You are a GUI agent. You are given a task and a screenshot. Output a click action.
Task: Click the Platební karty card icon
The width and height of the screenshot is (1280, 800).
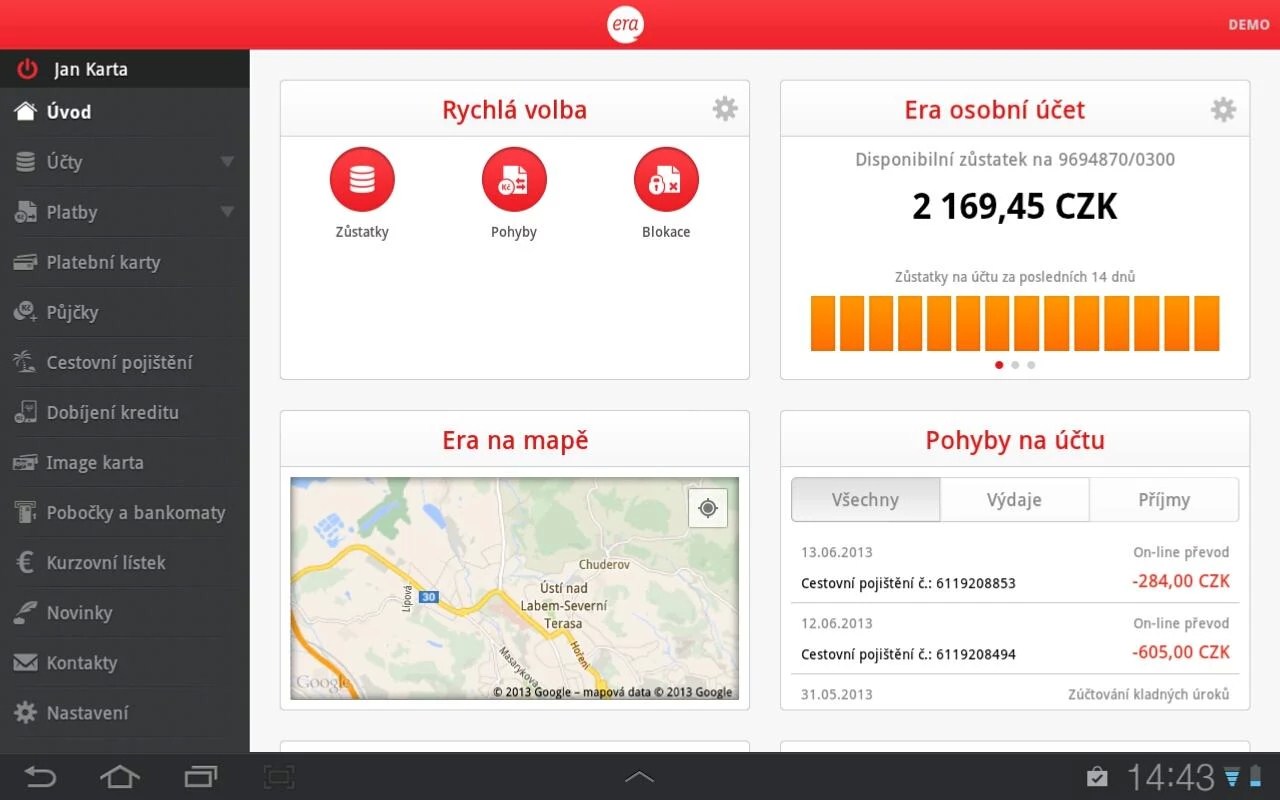click(26, 262)
